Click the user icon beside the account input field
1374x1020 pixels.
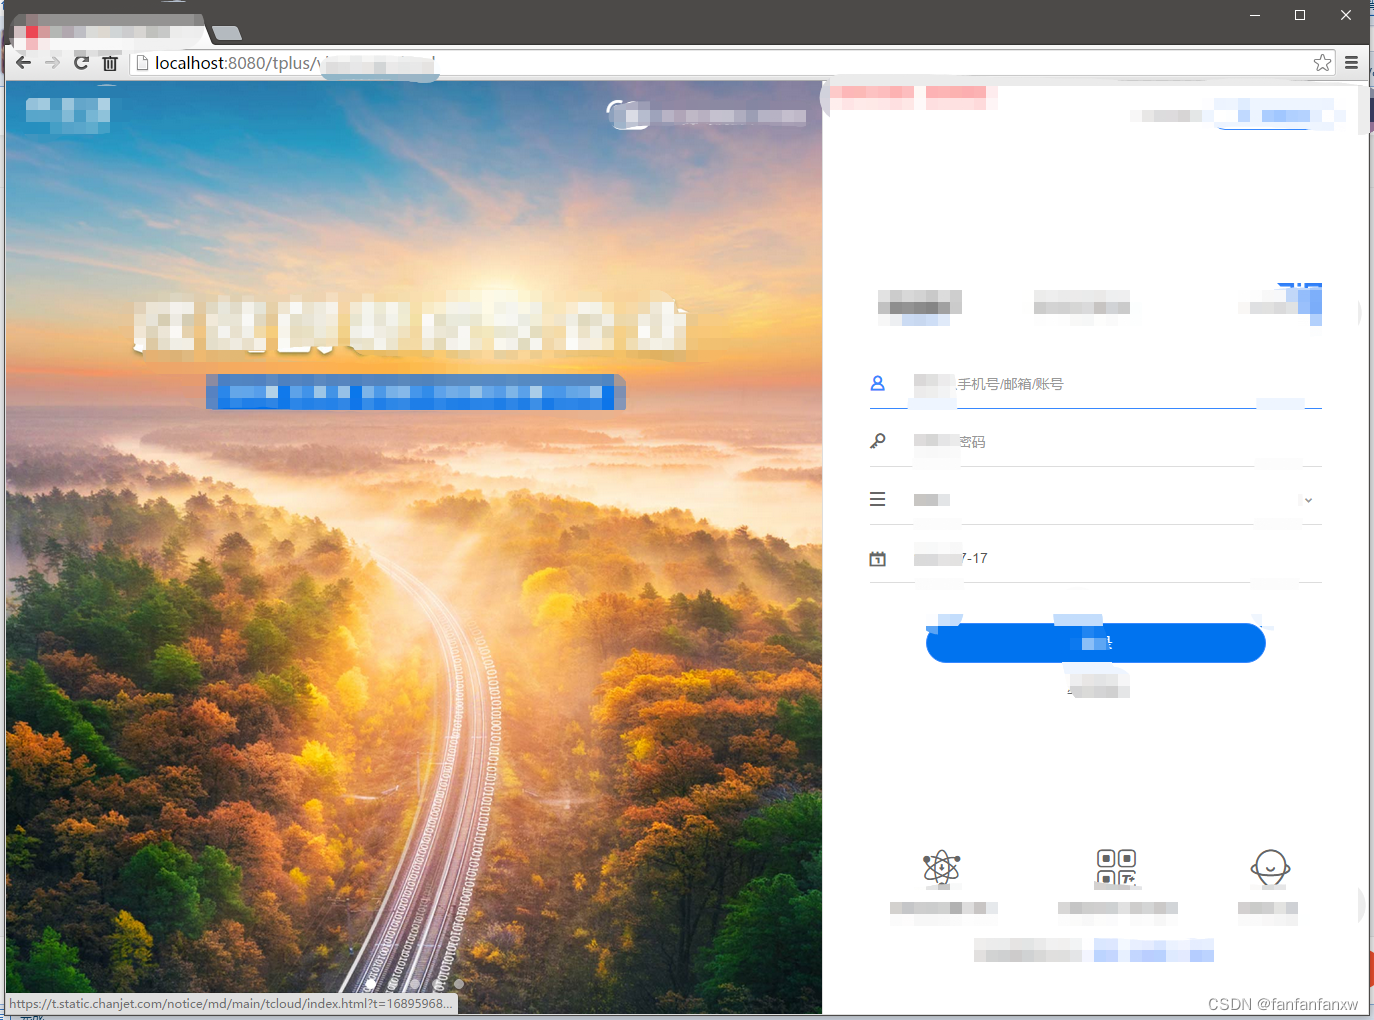point(877,382)
